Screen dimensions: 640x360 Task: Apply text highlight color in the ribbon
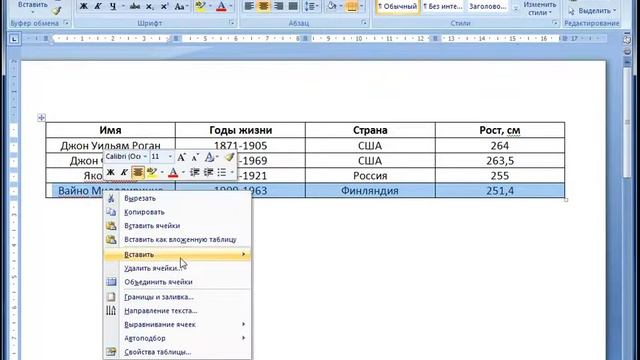point(200,6)
